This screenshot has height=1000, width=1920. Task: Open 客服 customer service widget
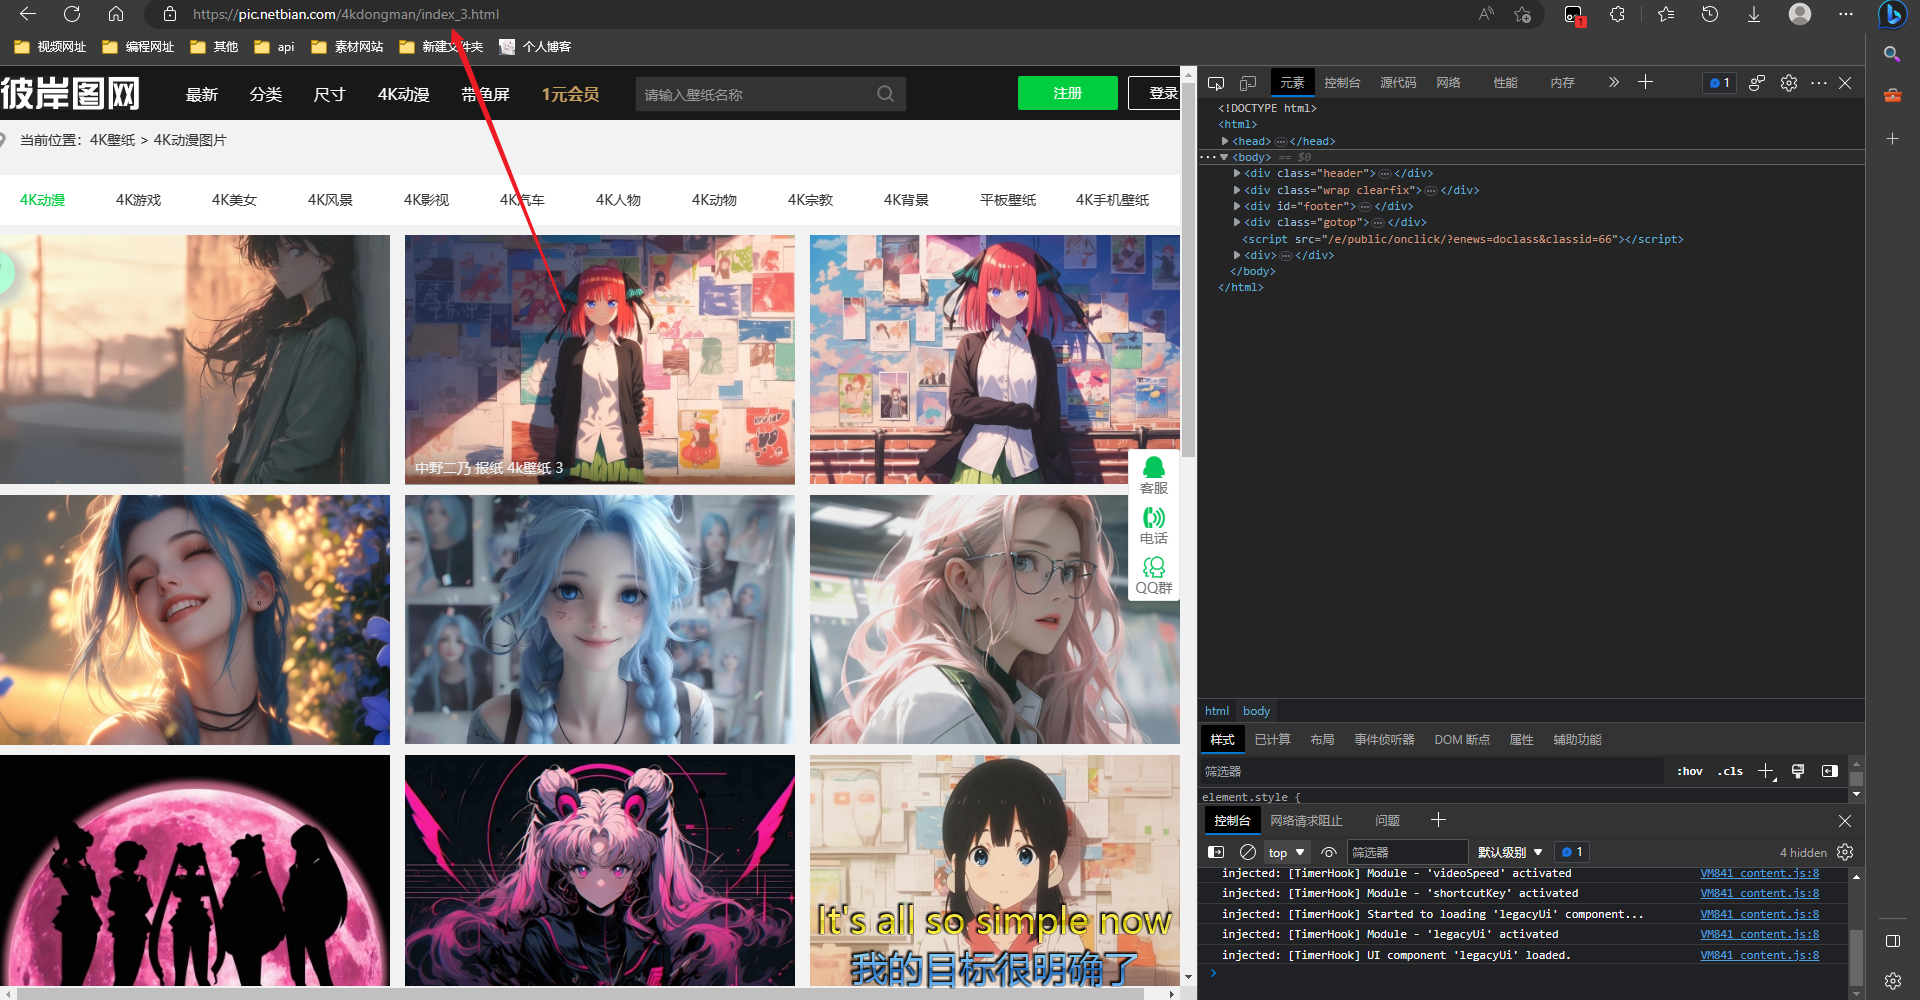click(1154, 475)
